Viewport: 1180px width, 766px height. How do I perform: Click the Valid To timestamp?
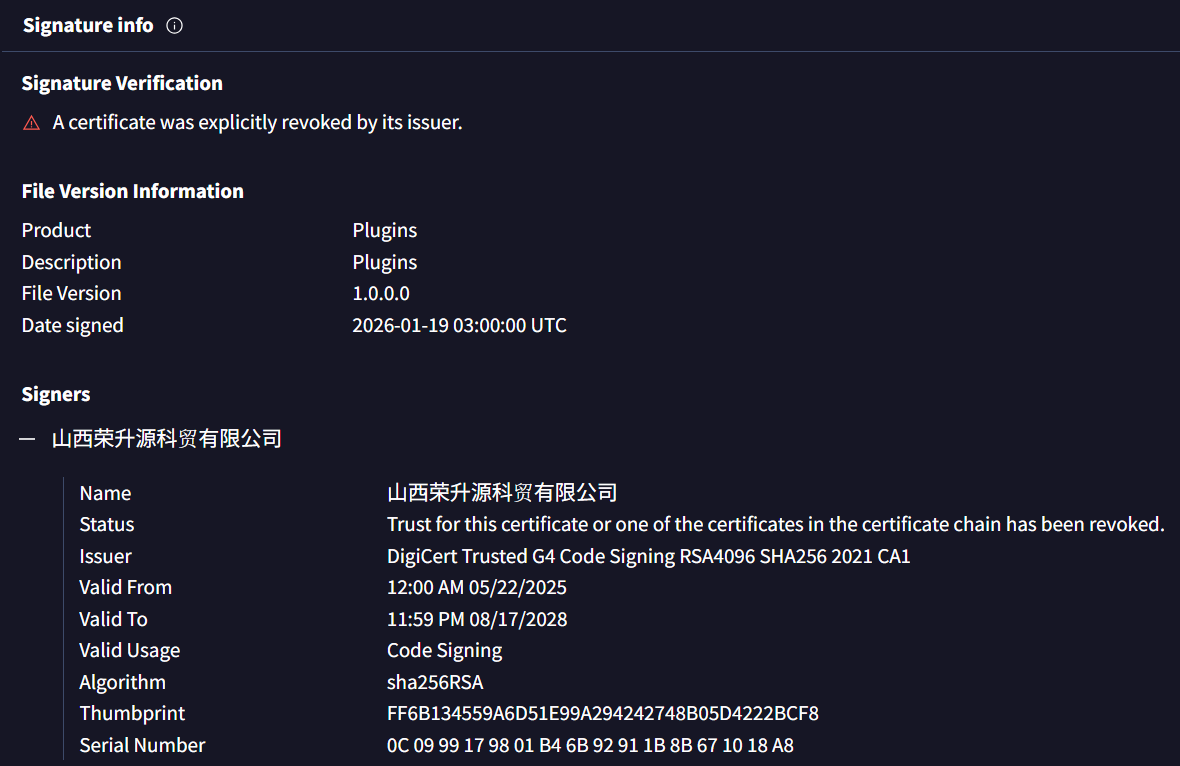[476, 619]
